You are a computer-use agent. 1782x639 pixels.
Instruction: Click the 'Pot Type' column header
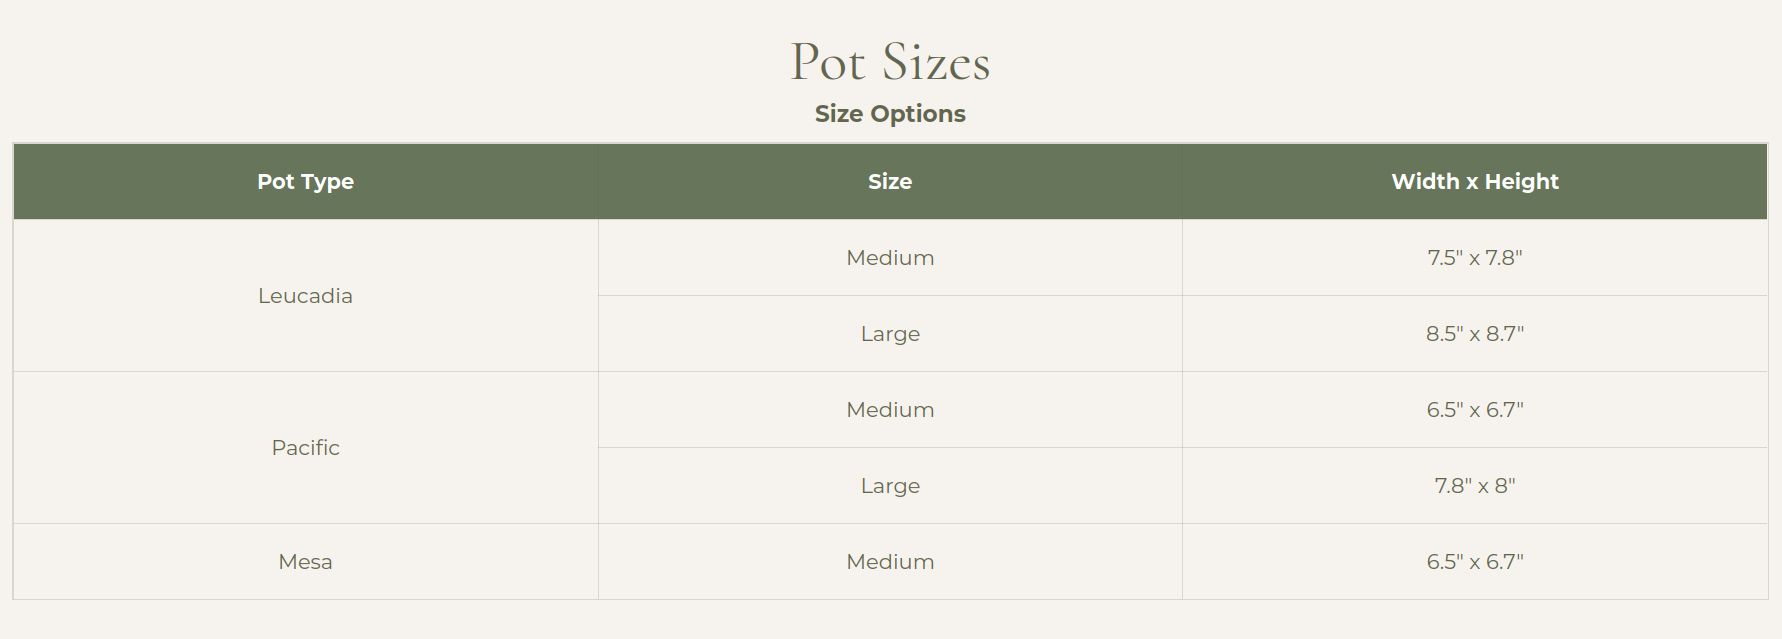(x=305, y=182)
